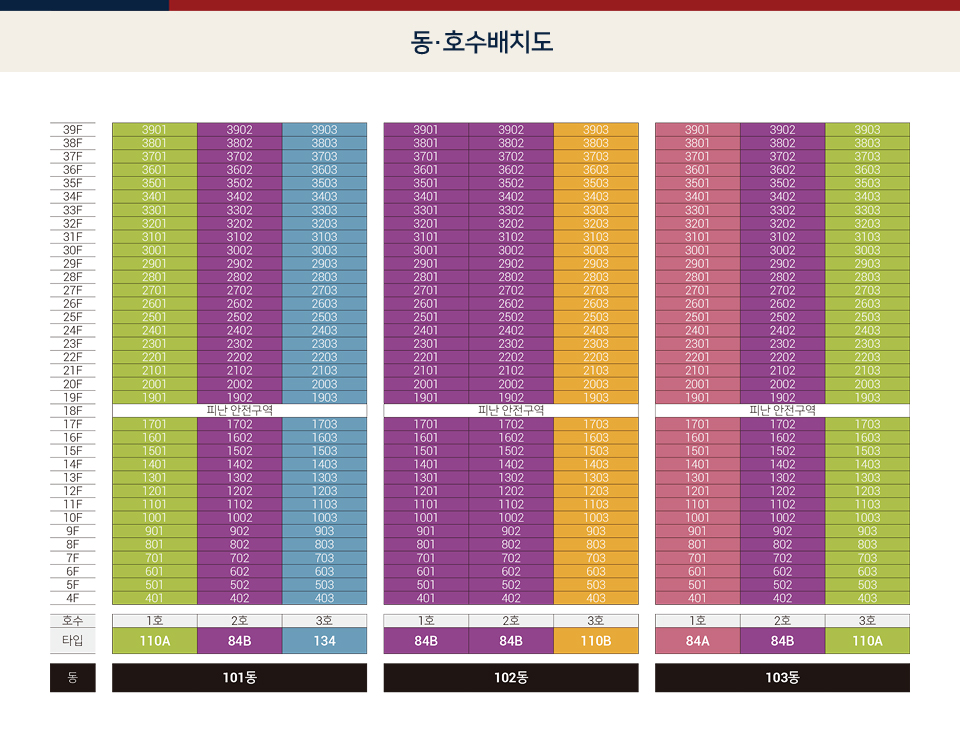Click 피난 안전구역 row in 101동
The image size is (960, 739).
click(x=239, y=410)
